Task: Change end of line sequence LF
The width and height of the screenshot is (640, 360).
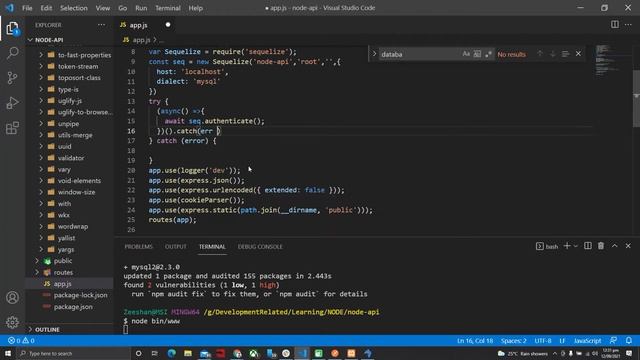Action: coord(562,340)
